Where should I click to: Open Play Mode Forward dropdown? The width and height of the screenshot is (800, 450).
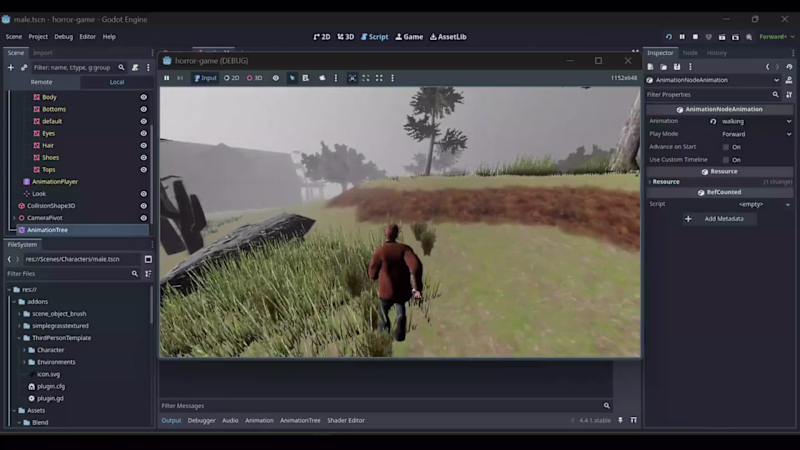[757, 134]
